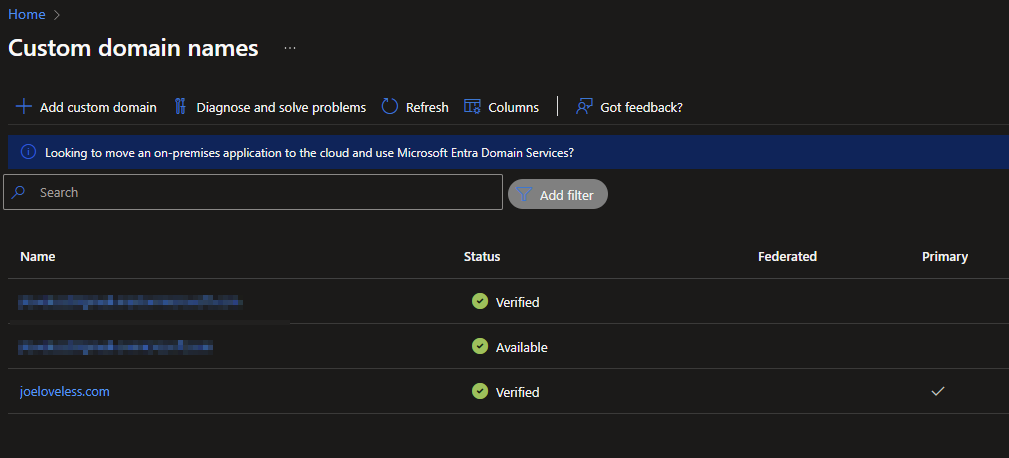Open the Microsoft Entra Domain Services banner

coord(310,153)
